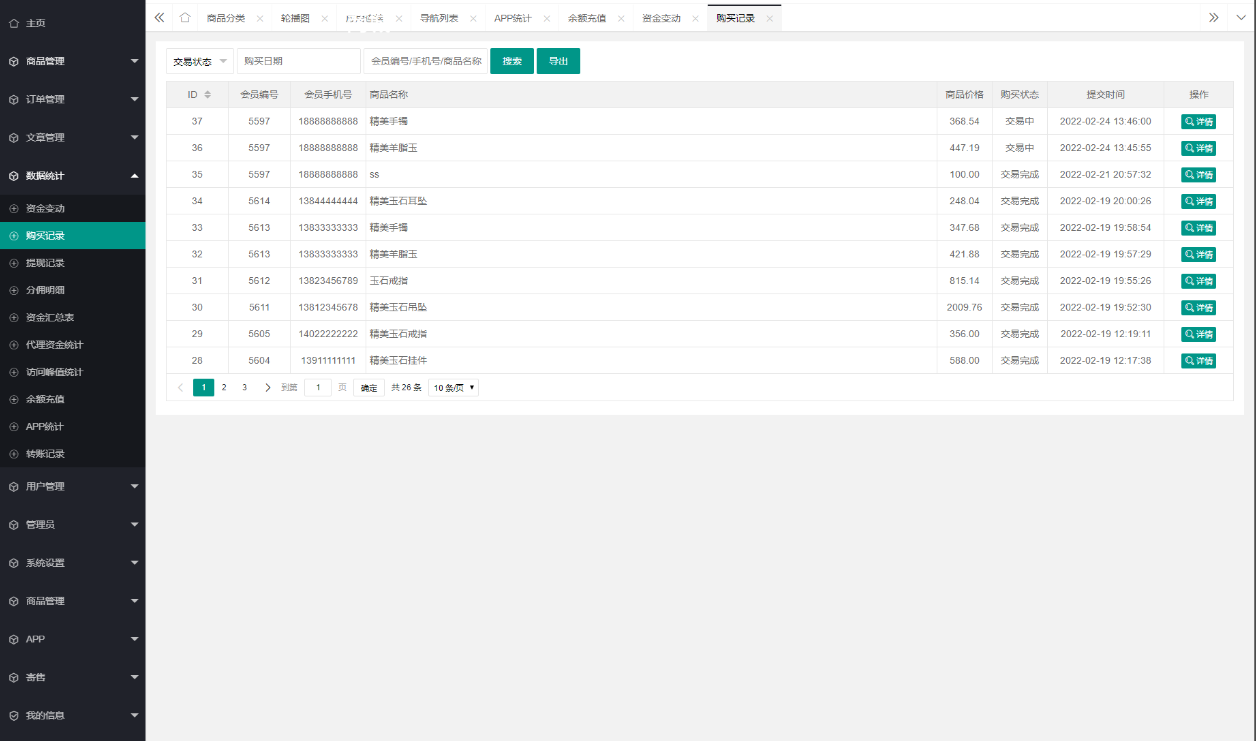Screen dimensions: 1256x741
Task: Expand the tab options chevron at top right
Action: pyautogui.click(x=1214, y=18)
